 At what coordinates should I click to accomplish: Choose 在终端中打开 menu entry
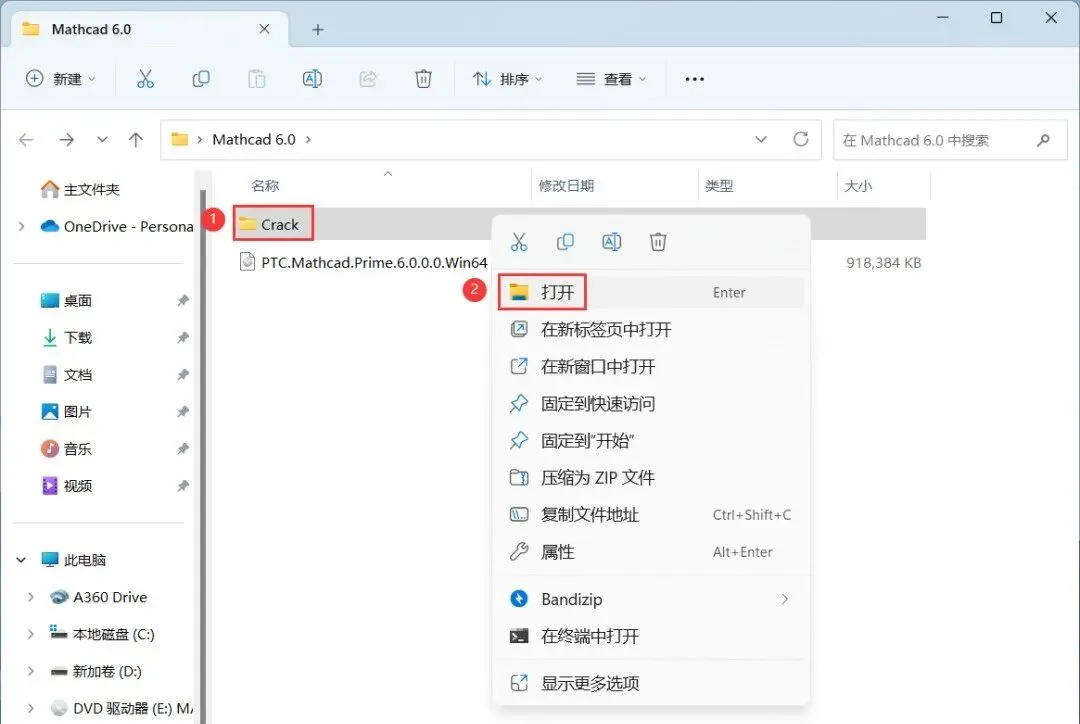click(x=651, y=637)
